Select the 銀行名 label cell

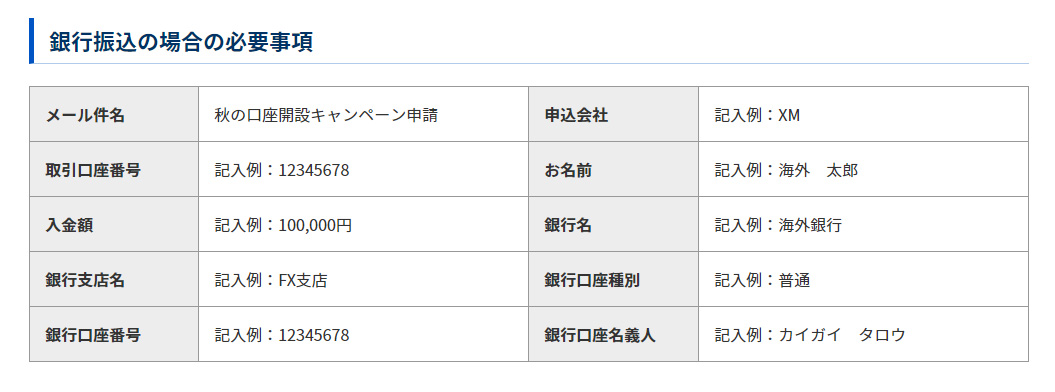(614, 225)
